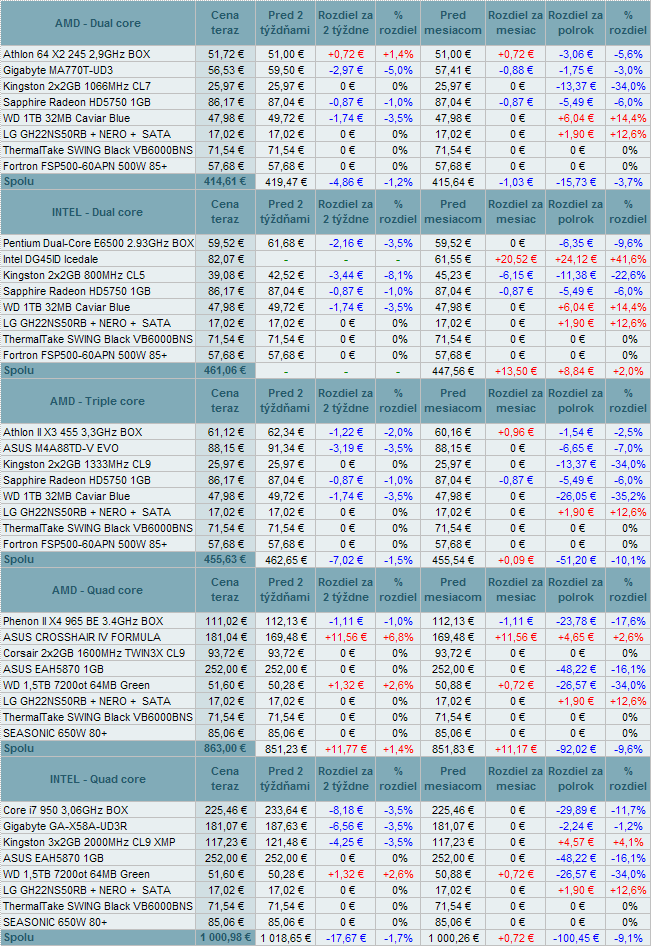The image size is (651, 946).
Task: Click the value '447,56 €'
Action: click(453, 371)
